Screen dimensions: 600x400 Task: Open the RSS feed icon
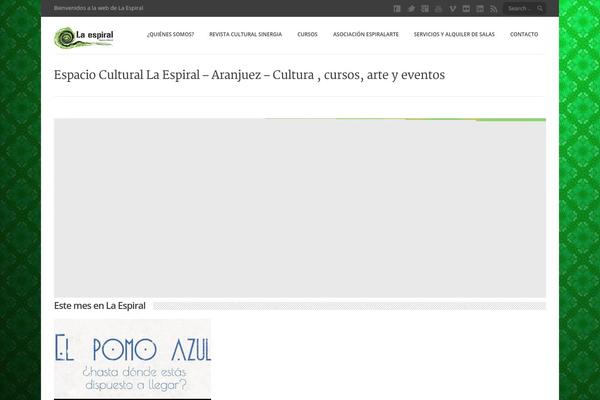pos(494,8)
